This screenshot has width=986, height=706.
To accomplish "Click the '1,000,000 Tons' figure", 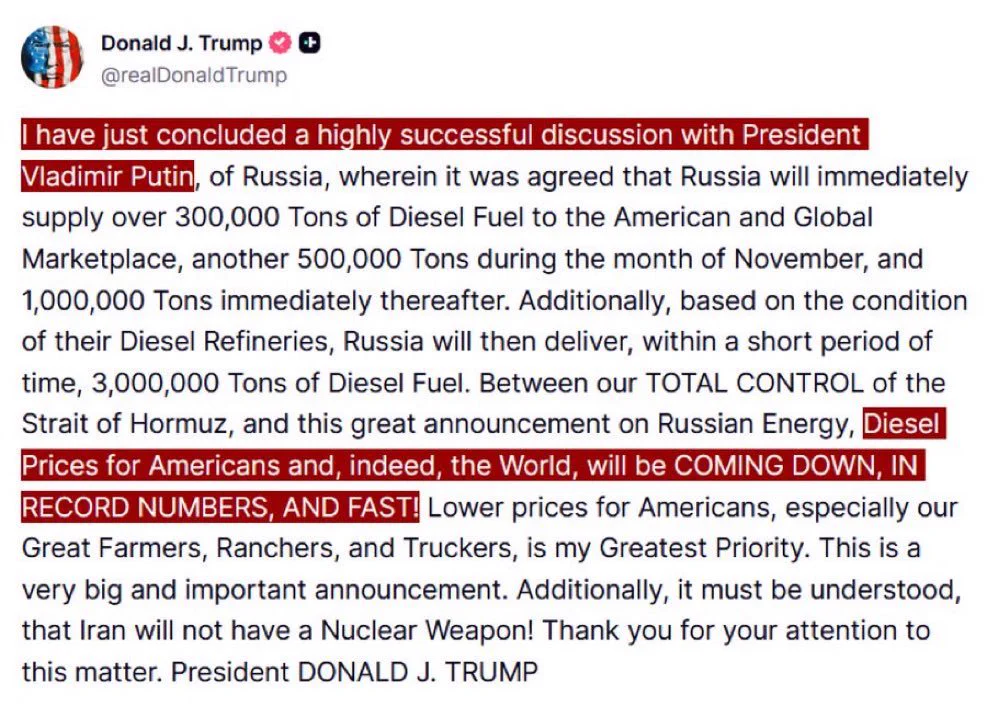I will [x=118, y=300].
